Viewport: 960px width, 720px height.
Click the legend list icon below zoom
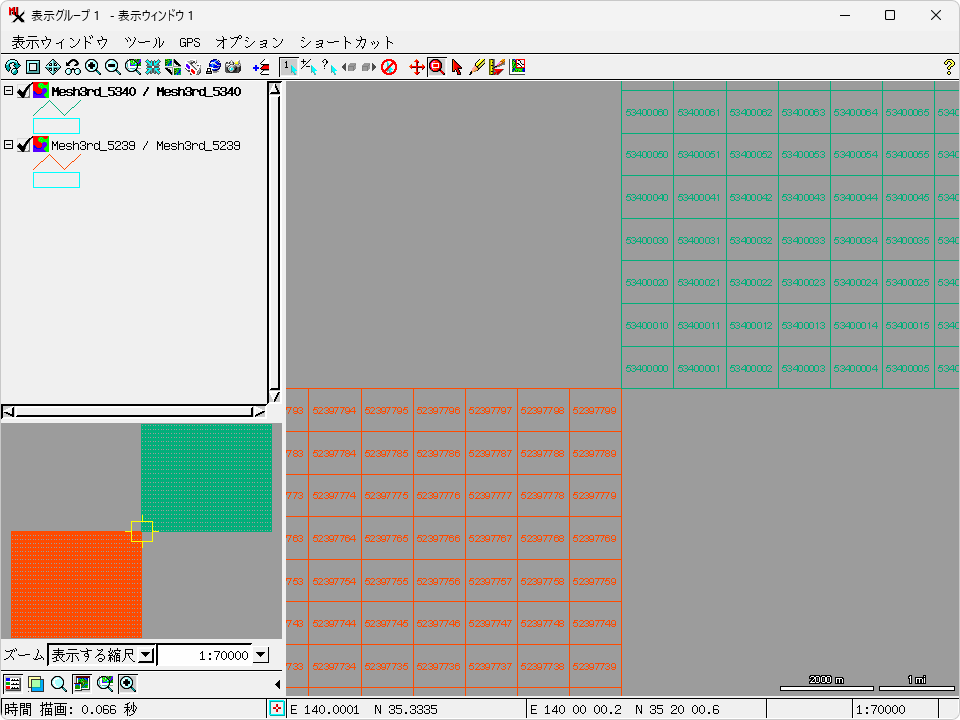pyautogui.click(x=12, y=684)
